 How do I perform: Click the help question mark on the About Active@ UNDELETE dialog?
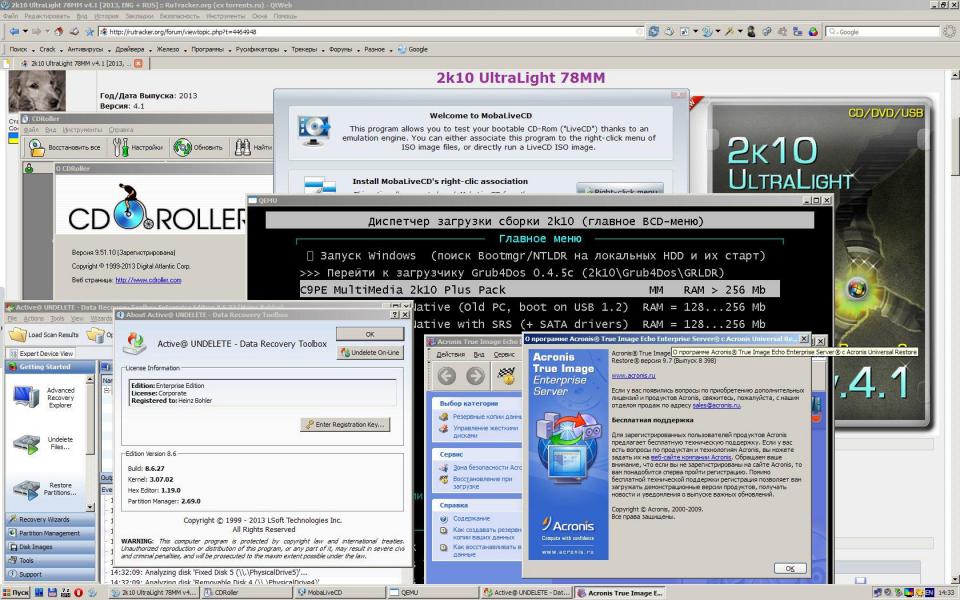click(394, 315)
